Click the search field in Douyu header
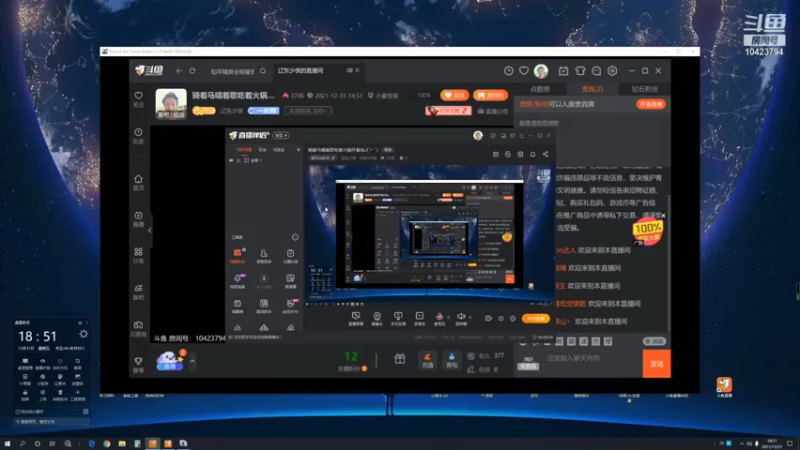The image size is (800, 450). (x=233, y=71)
